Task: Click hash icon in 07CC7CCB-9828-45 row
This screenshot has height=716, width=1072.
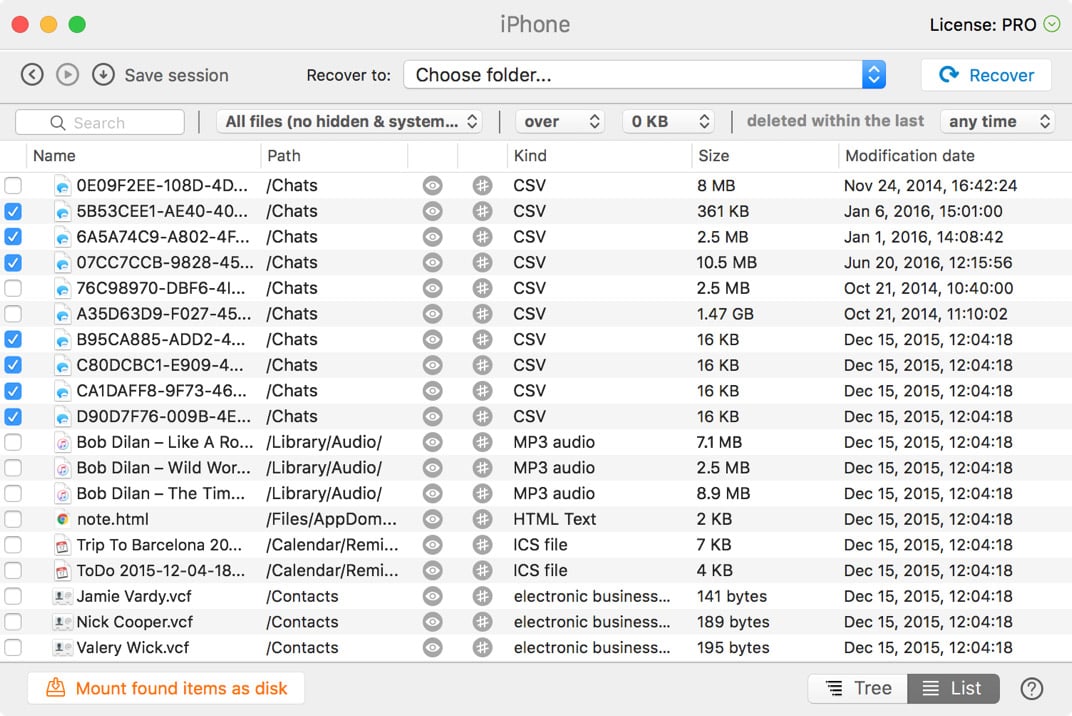Action: point(482,263)
